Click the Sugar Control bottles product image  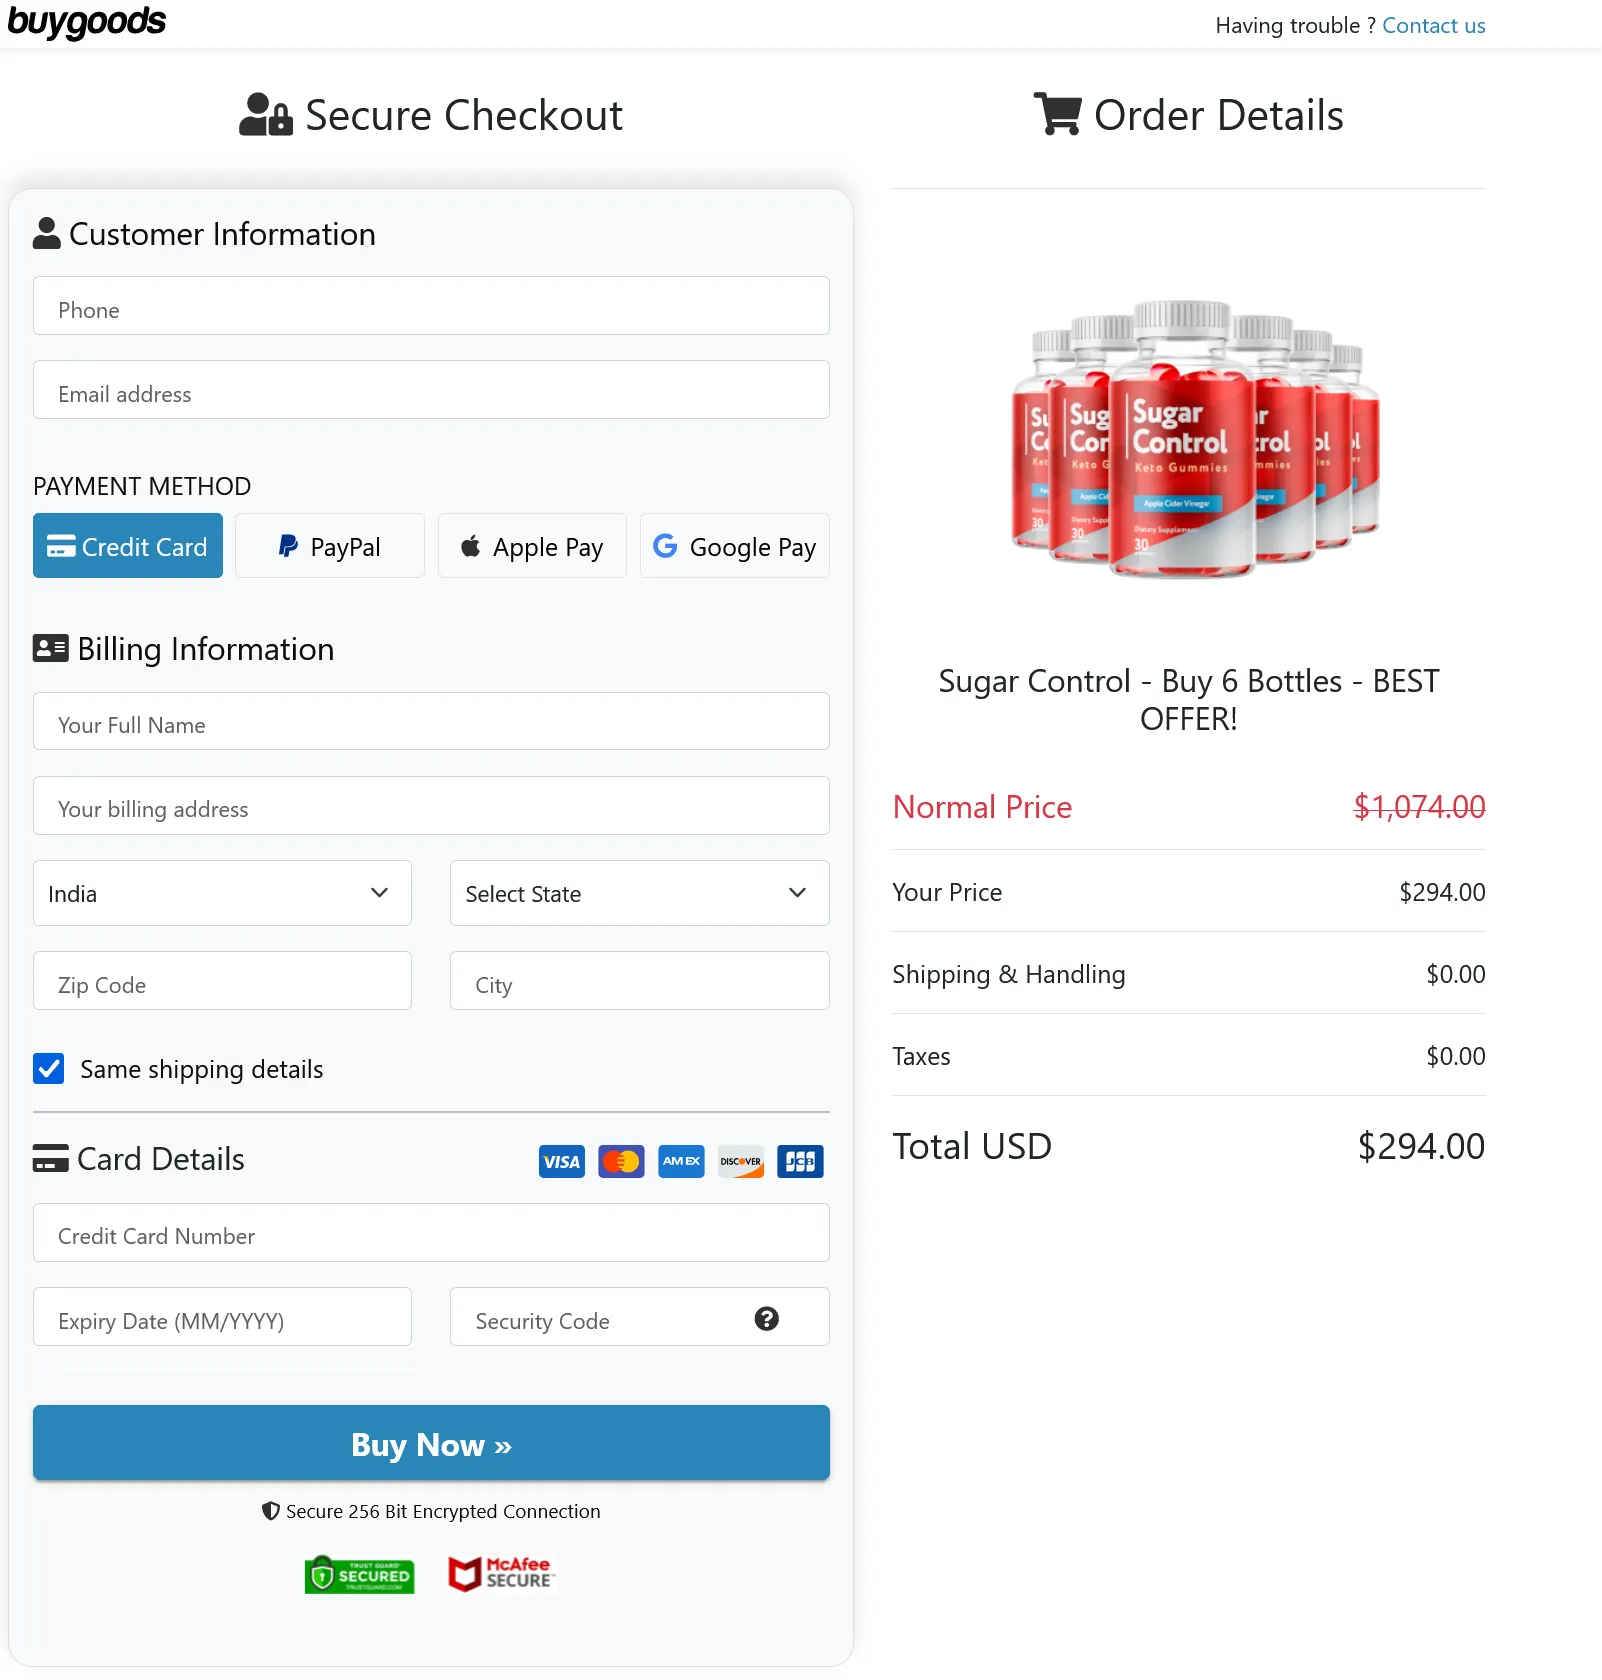(x=1195, y=438)
